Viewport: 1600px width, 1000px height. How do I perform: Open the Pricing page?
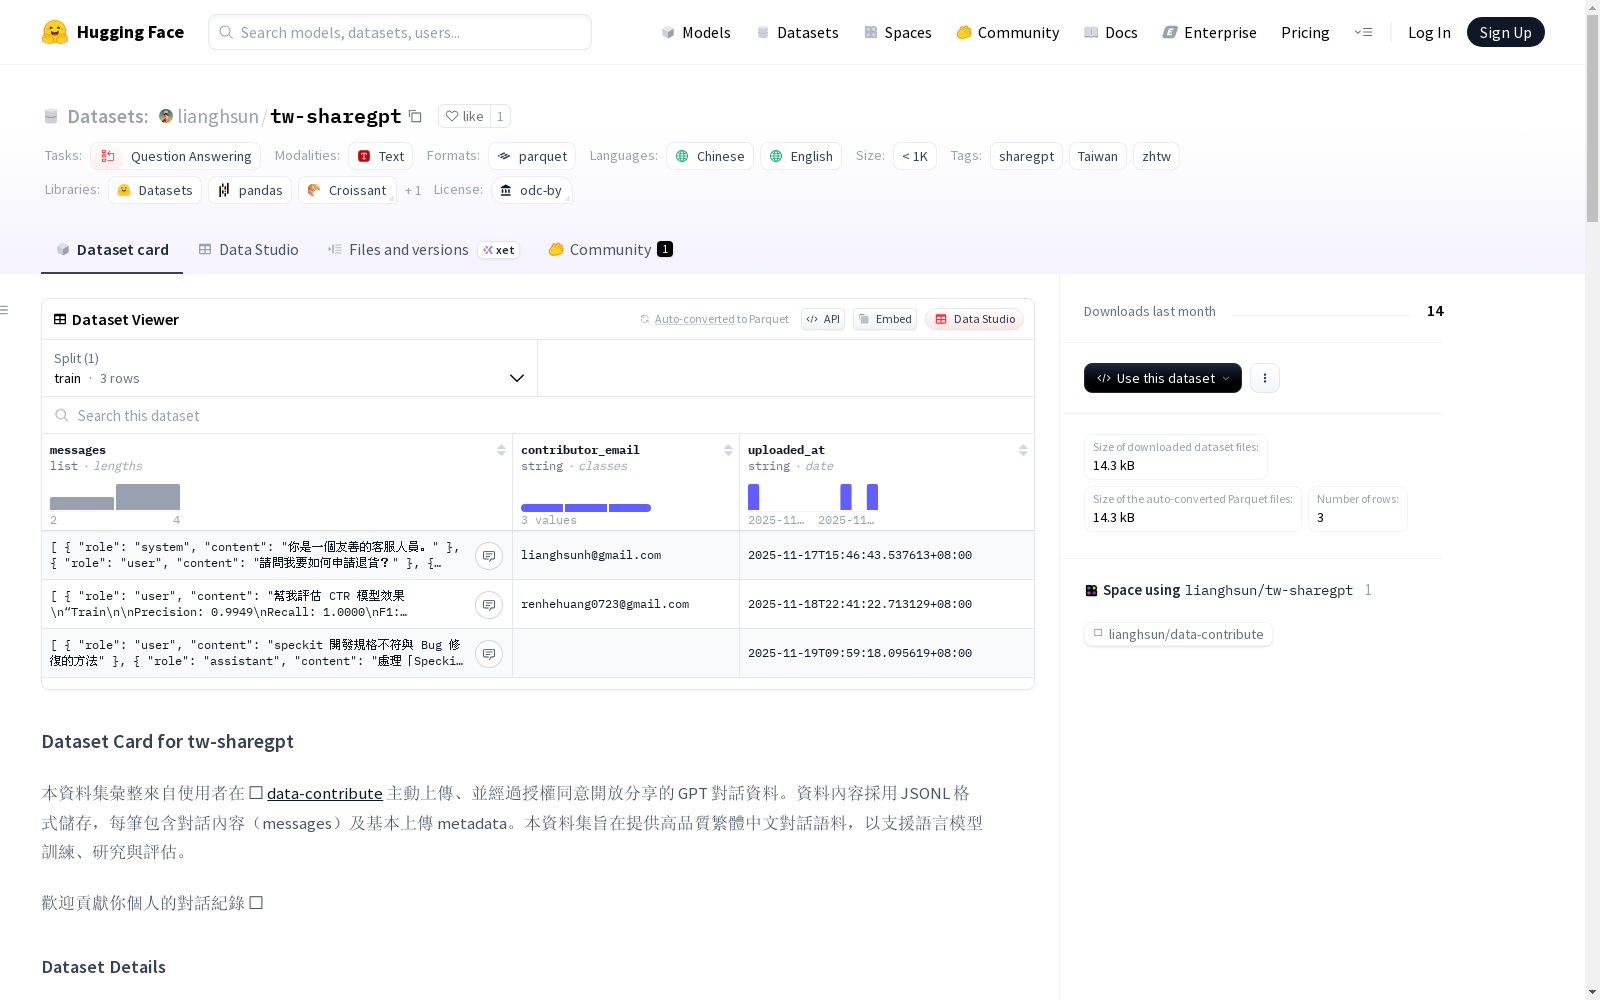1305,32
